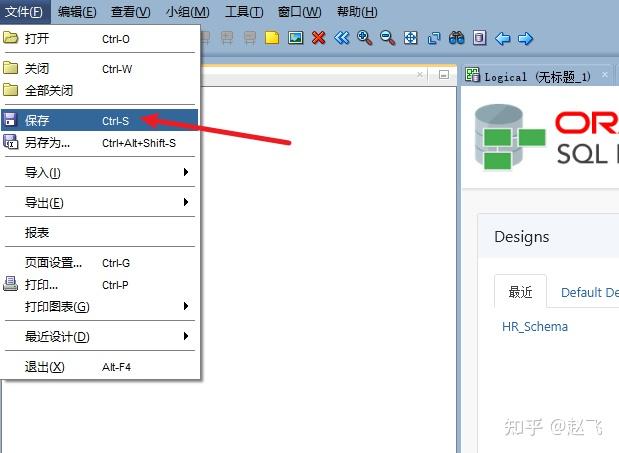Click the Fit Screen toolbar icon
Image resolution: width=619 pixels, height=453 pixels.
(411, 38)
